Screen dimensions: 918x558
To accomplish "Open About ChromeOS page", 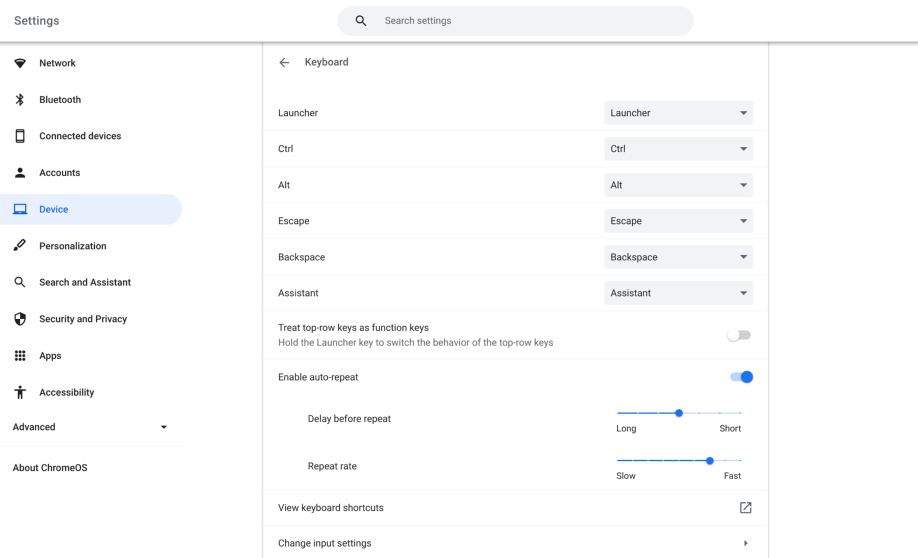I will pos(50,468).
